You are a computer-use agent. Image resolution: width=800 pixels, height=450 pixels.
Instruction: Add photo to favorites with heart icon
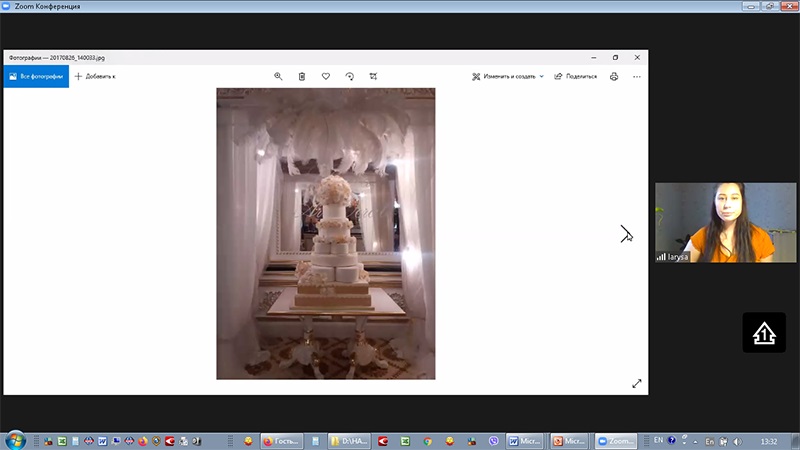[x=326, y=76]
